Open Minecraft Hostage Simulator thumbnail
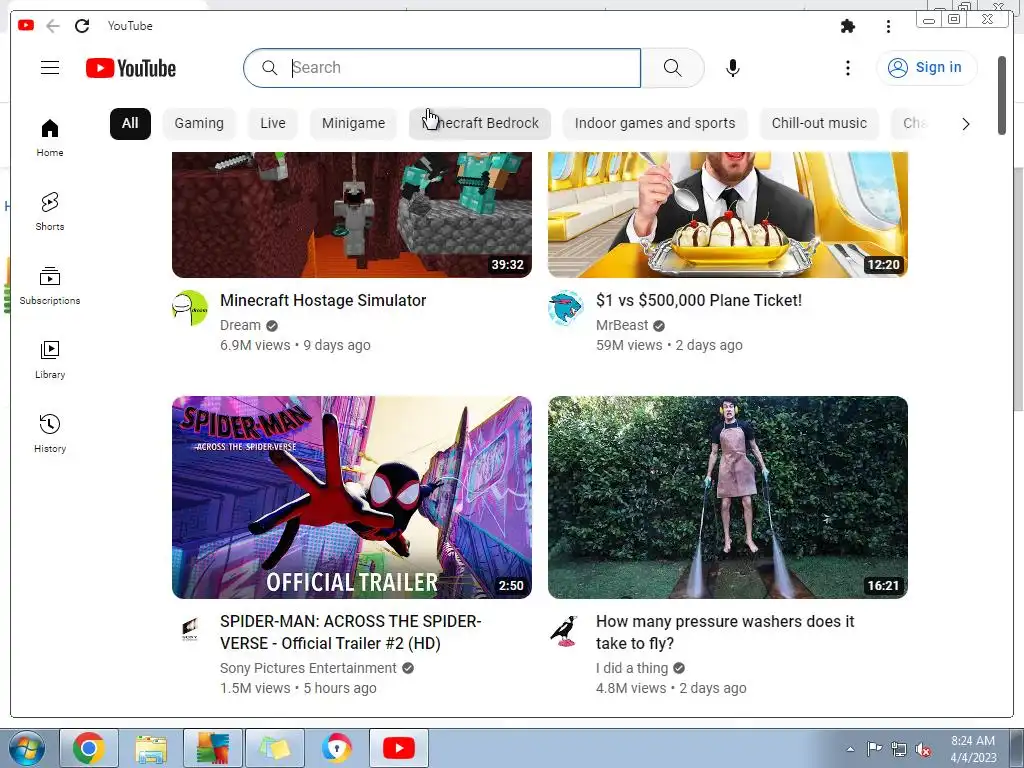 (x=352, y=215)
